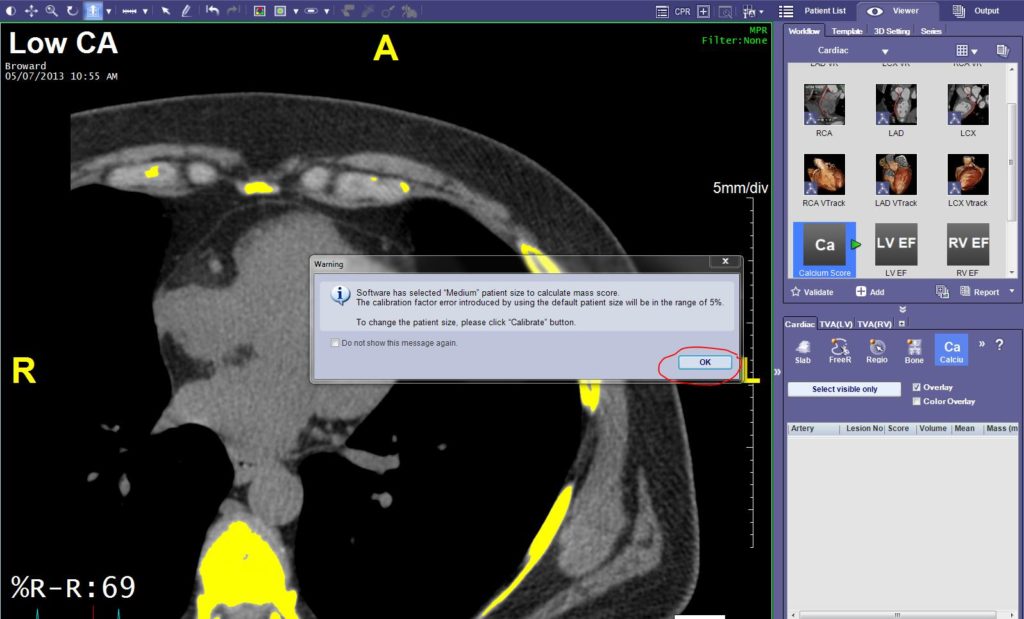1024x619 pixels.
Task: Click the annotation info icon in toolbar
Action: (x=748, y=12)
